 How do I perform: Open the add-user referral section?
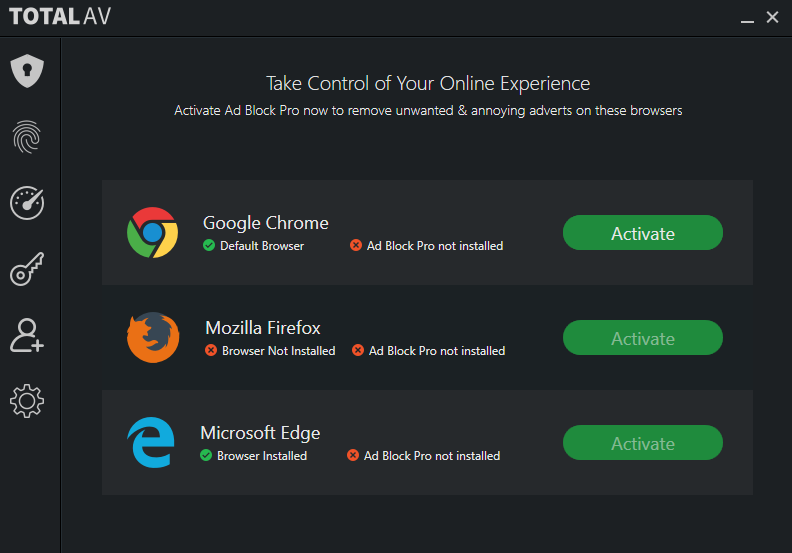27,335
